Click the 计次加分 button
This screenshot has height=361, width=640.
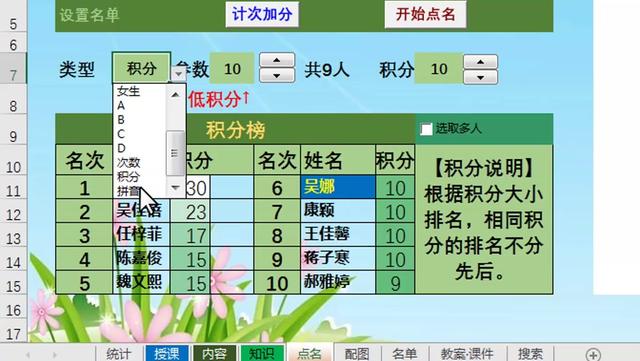tap(262, 14)
